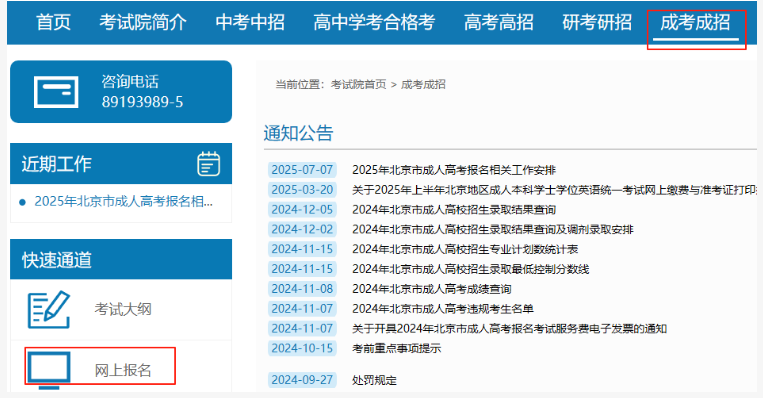
Task: Open the 录取最低控制分数线 notice
Action: point(471,269)
